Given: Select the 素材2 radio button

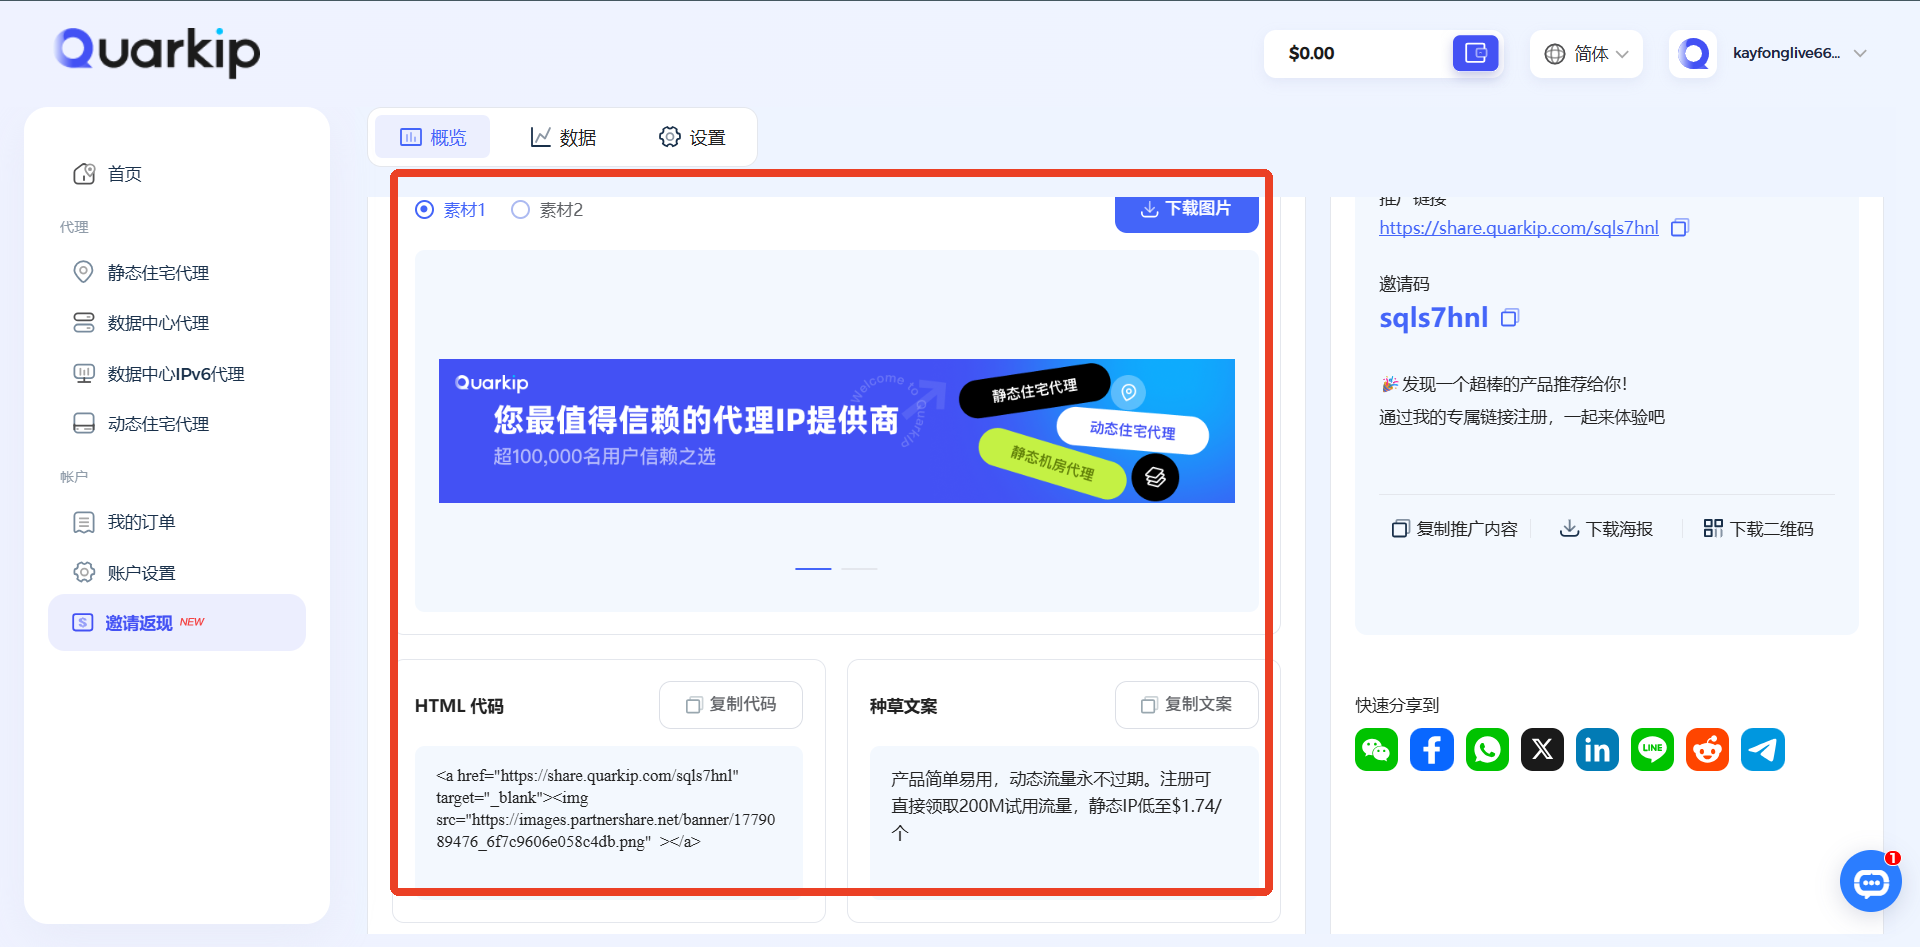Looking at the screenshot, I should [520, 210].
